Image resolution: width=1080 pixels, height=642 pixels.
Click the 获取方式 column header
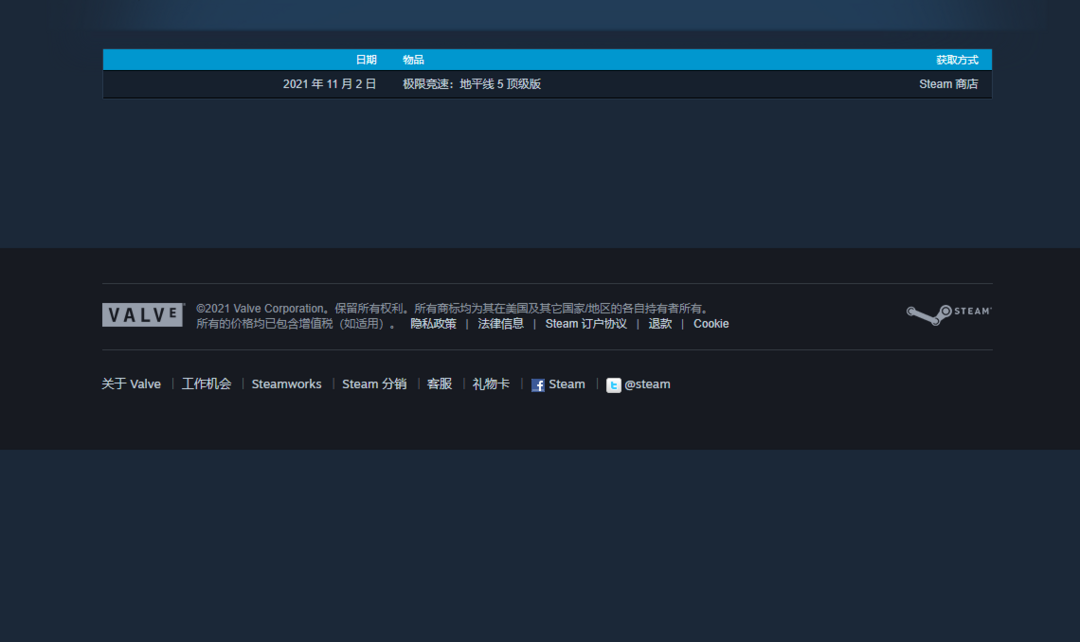(x=956, y=60)
